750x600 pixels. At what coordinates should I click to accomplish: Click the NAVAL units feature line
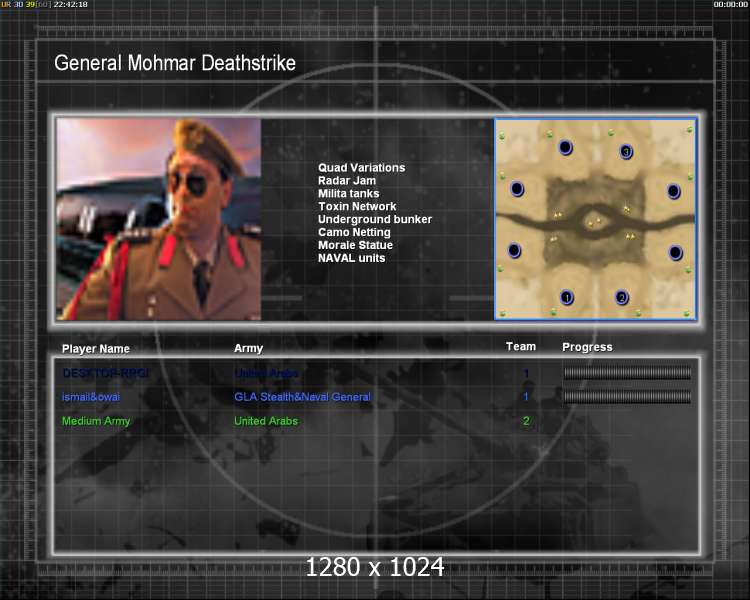pyautogui.click(x=352, y=258)
